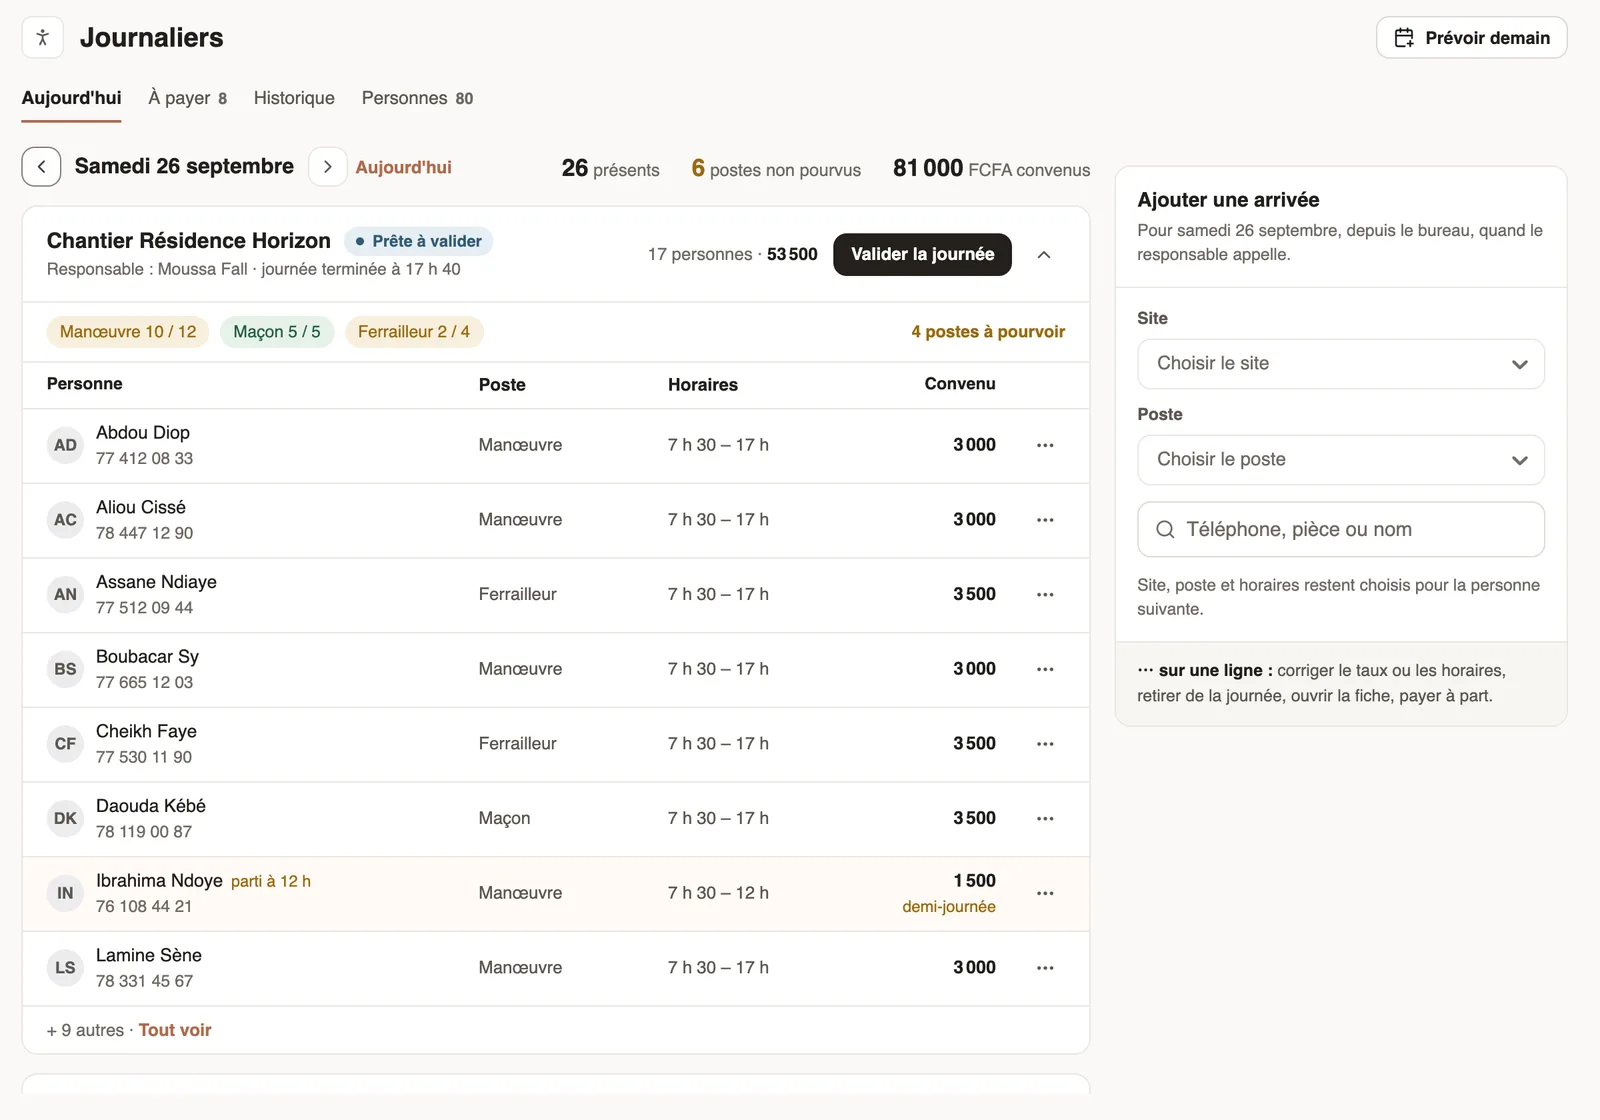This screenshot has width=1600, height=1120.
Task: Go to the next day arrow
Action: point(327,167)
